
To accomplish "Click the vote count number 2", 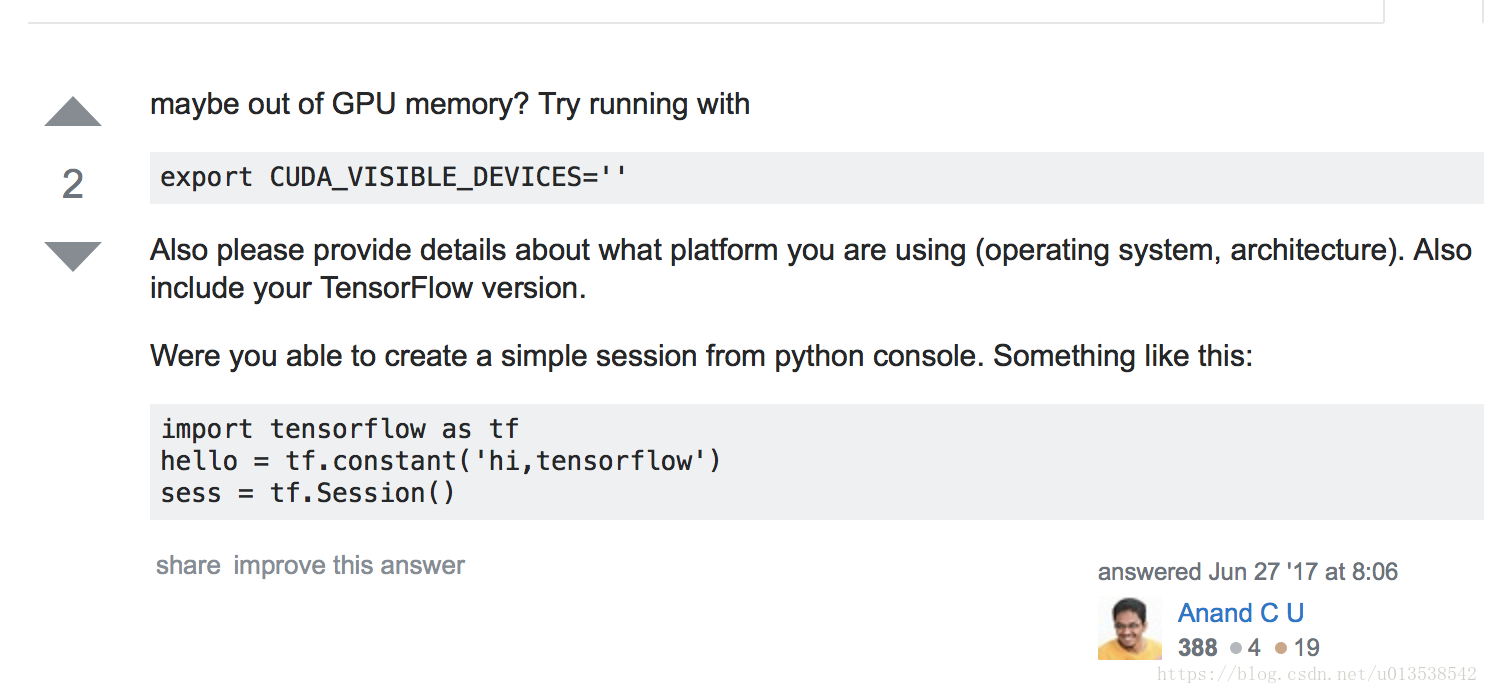I will [73, 184].
